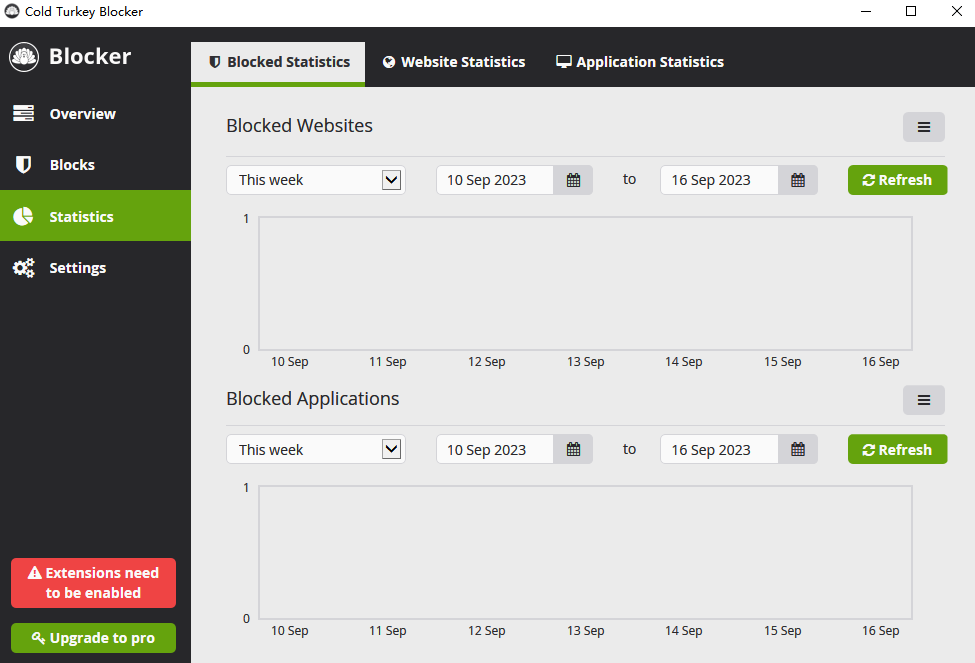Refresh the Blocked Websites chart

(897, 180)
